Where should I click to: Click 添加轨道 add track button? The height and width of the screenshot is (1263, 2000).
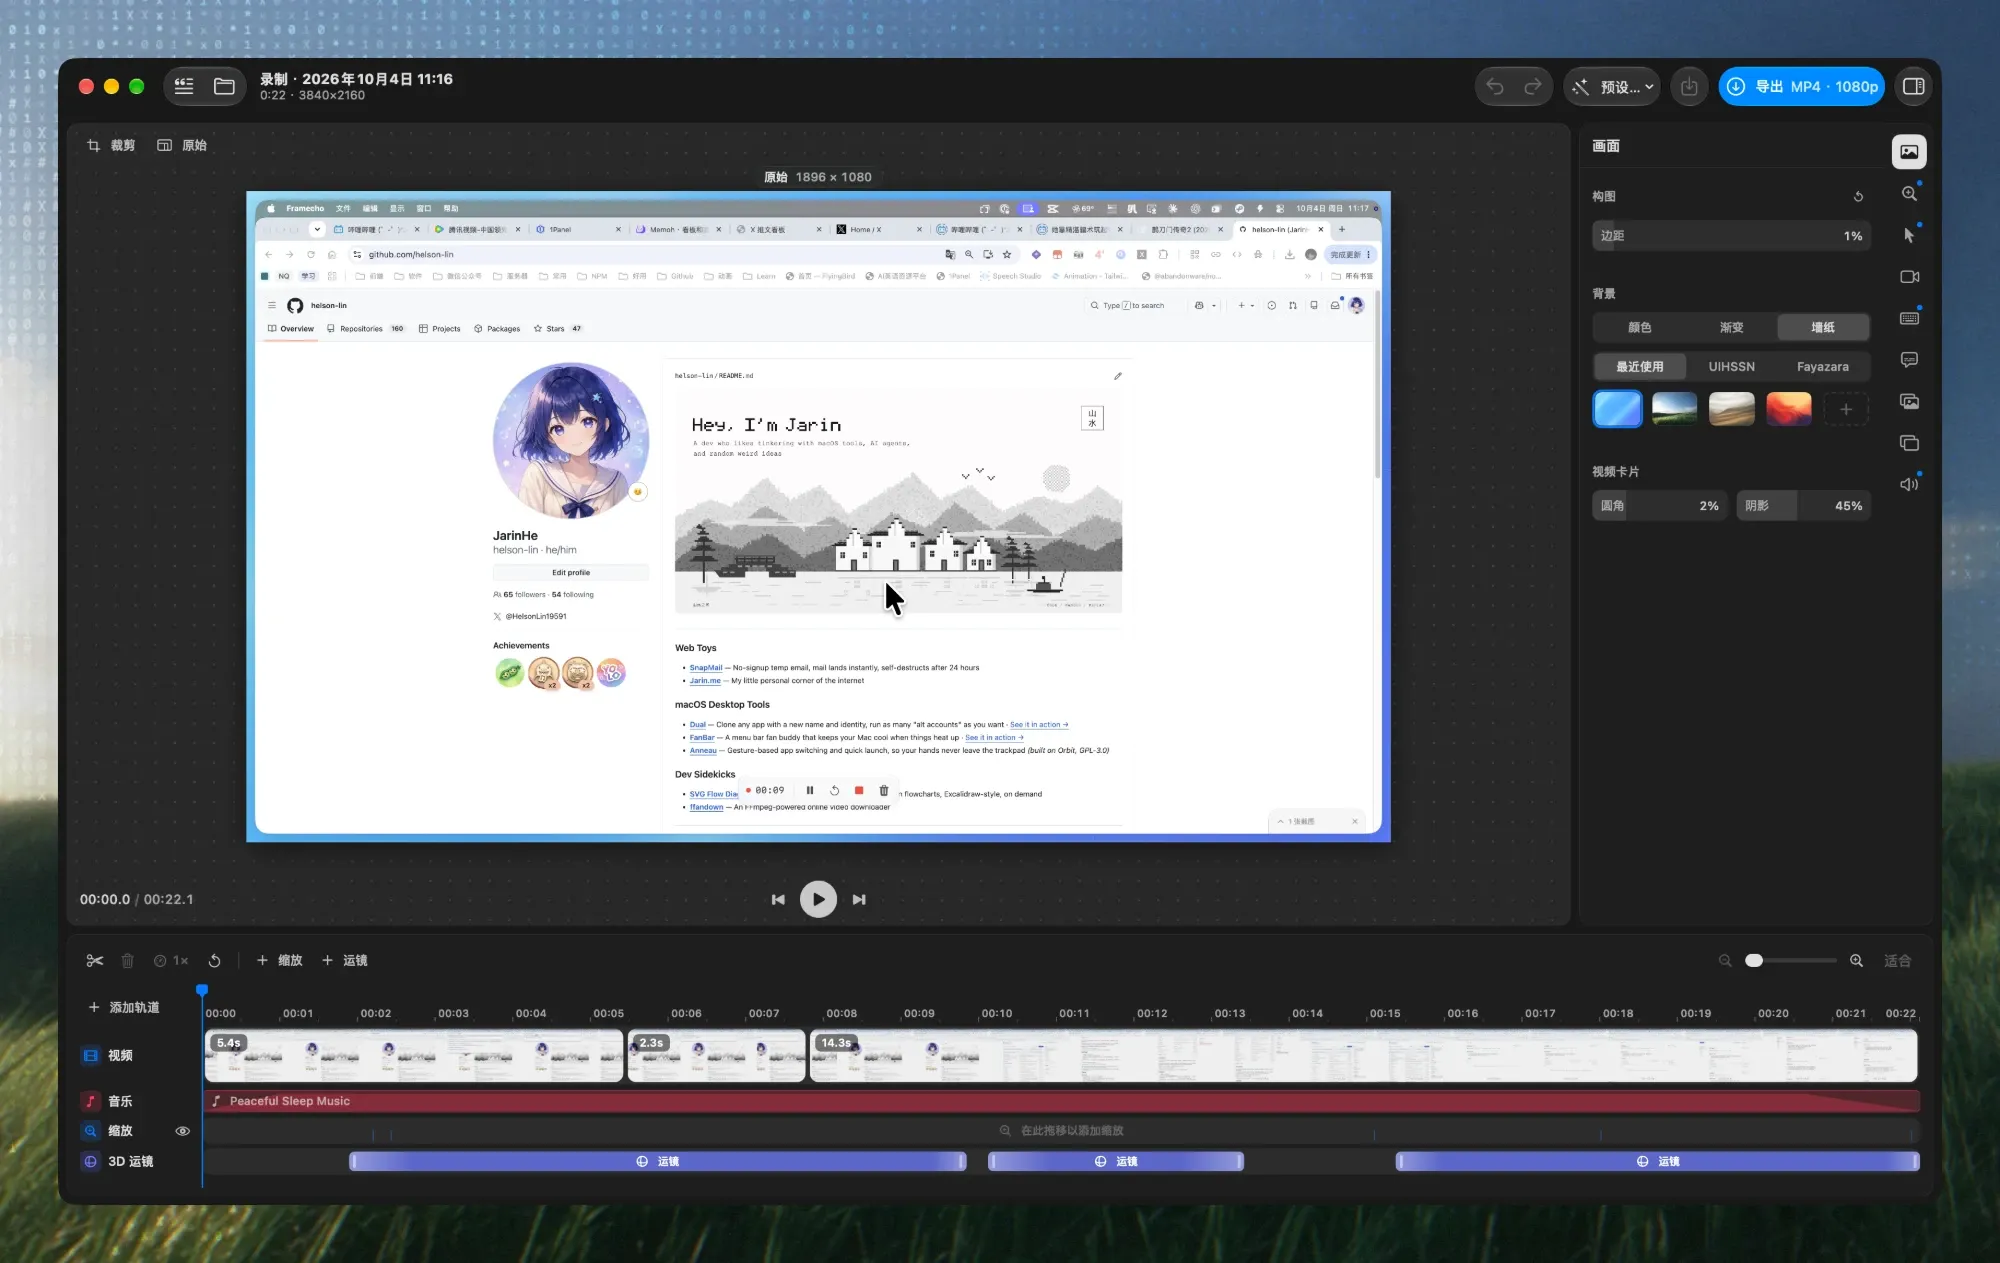(124, 1007)
